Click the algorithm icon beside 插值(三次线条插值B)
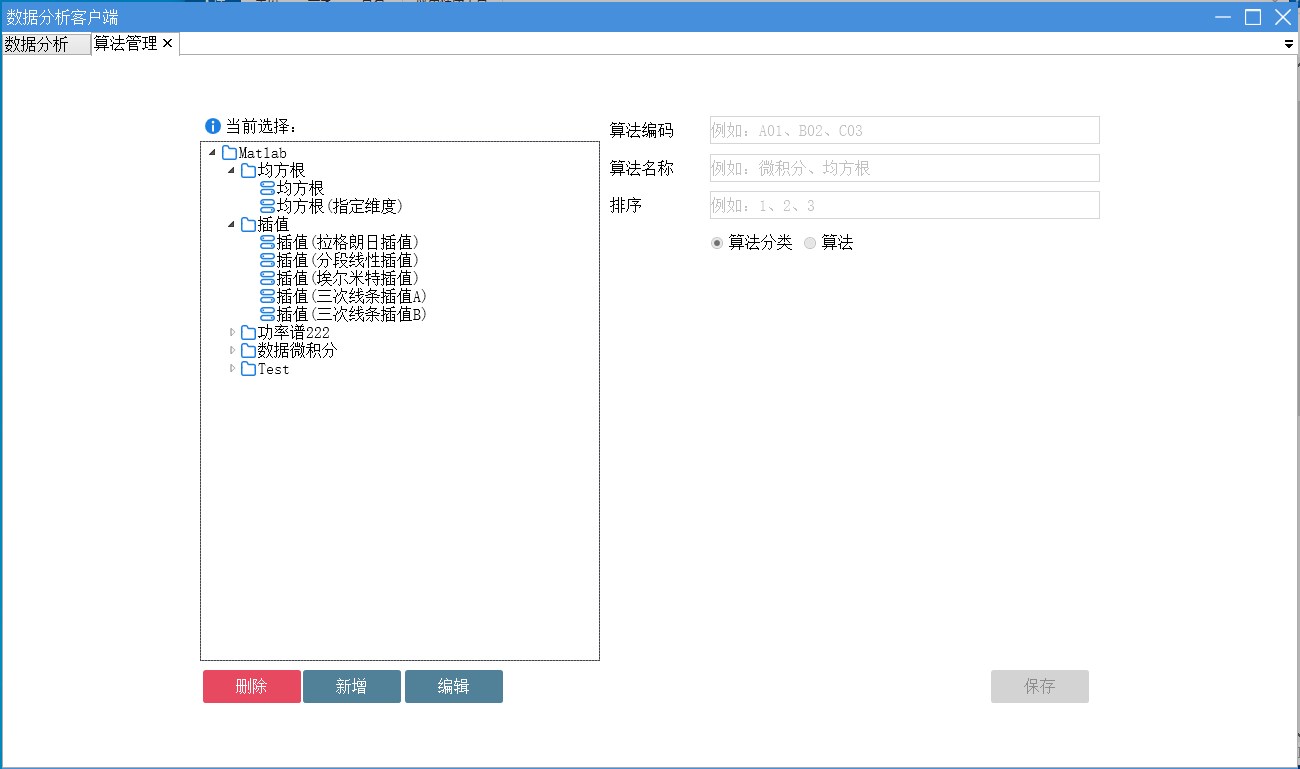This screenshot has width=1300, height=769. coord(267,315)
